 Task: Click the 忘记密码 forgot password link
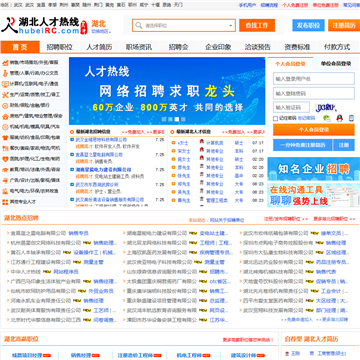(x=306, y=118)
